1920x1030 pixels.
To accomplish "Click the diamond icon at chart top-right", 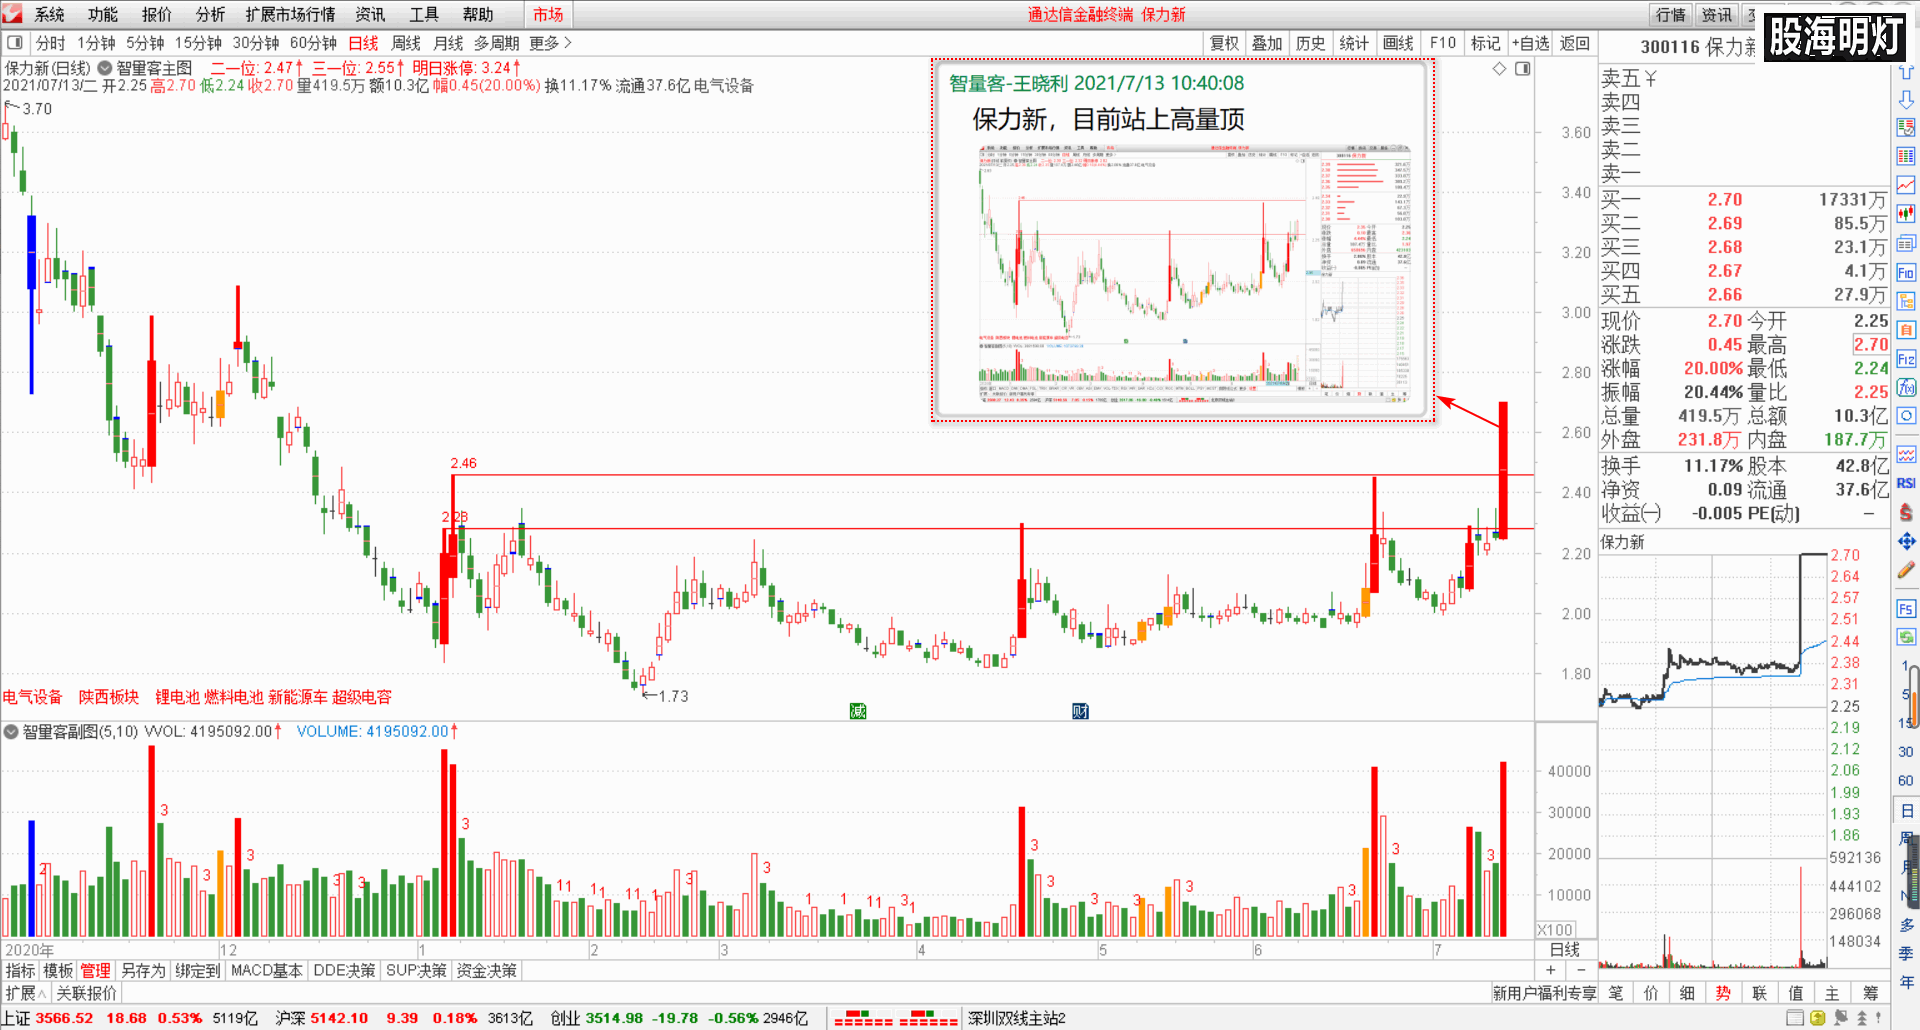I will 1499,68.
